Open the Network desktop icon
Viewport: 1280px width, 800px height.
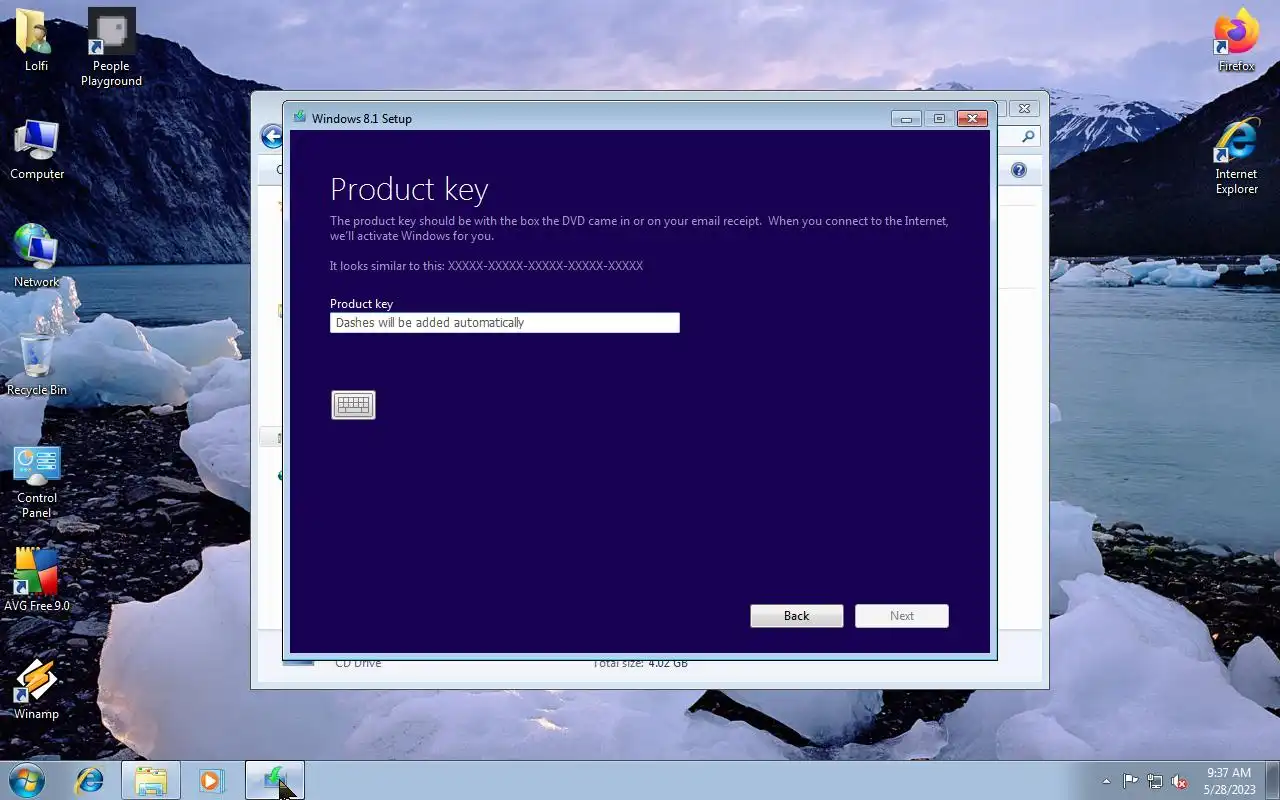(x=37, y=257)
